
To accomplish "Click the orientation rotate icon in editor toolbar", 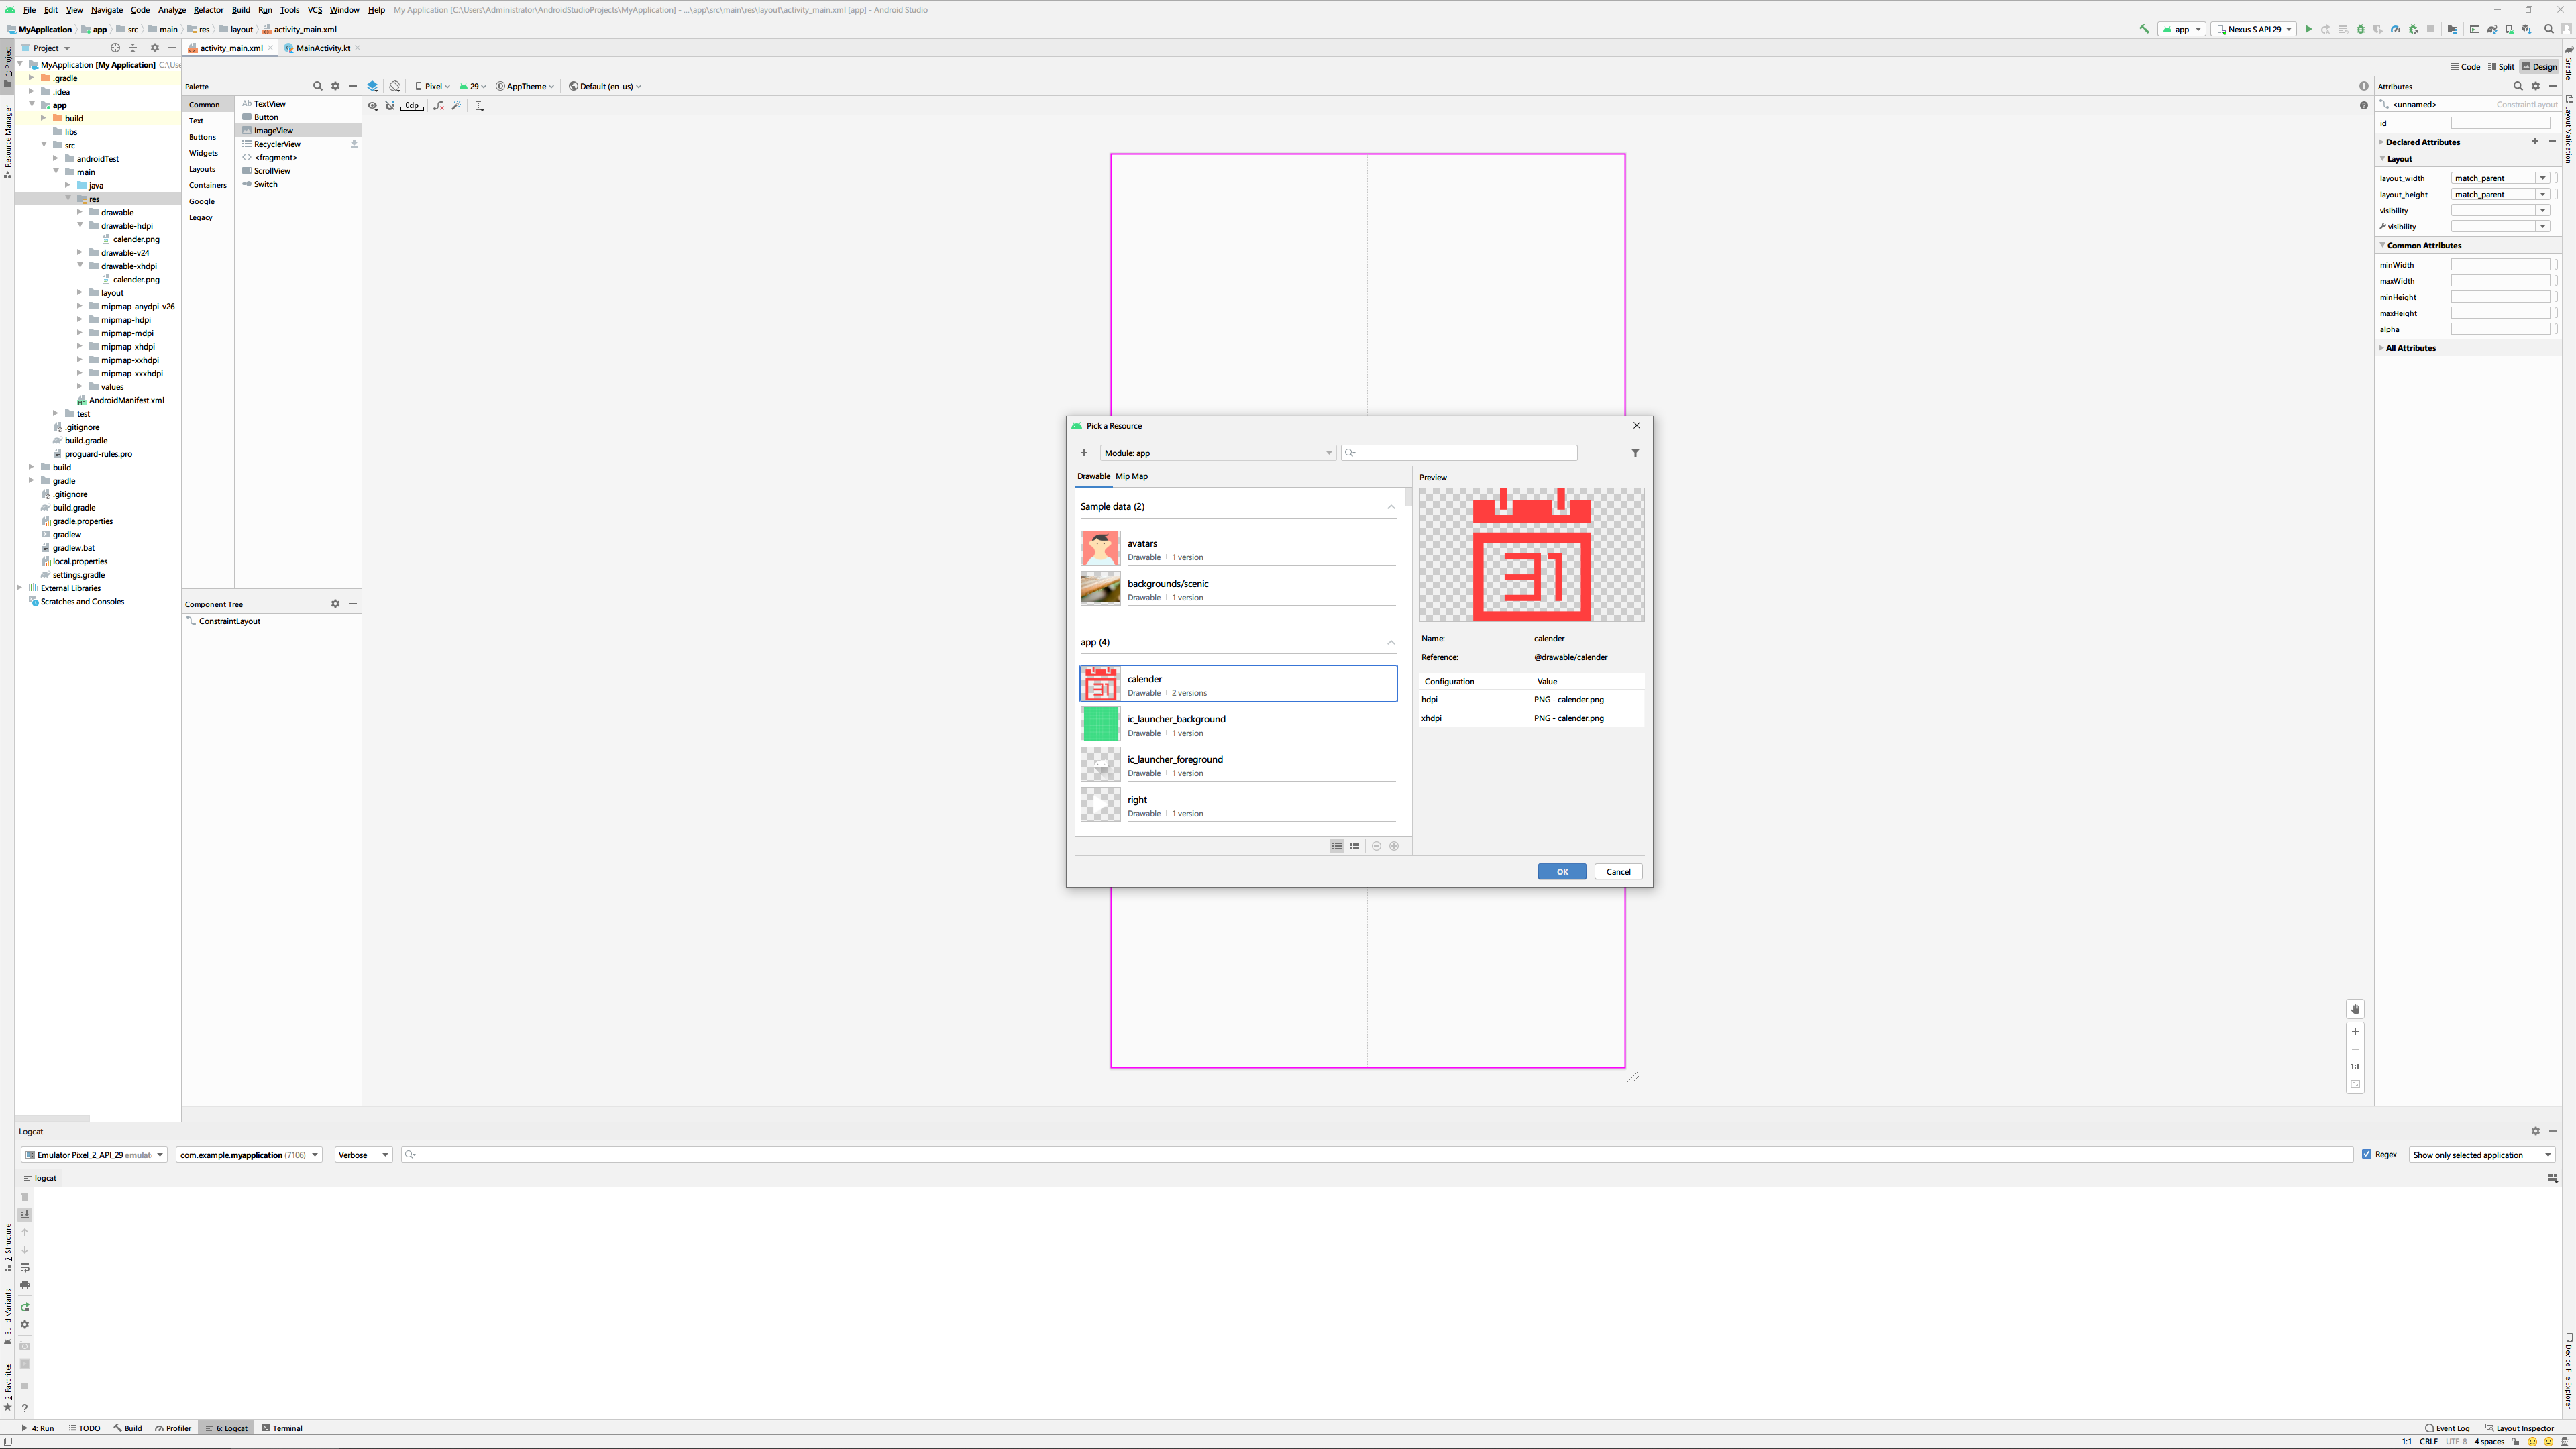I will pyautogui.click(x=395, y=86).
